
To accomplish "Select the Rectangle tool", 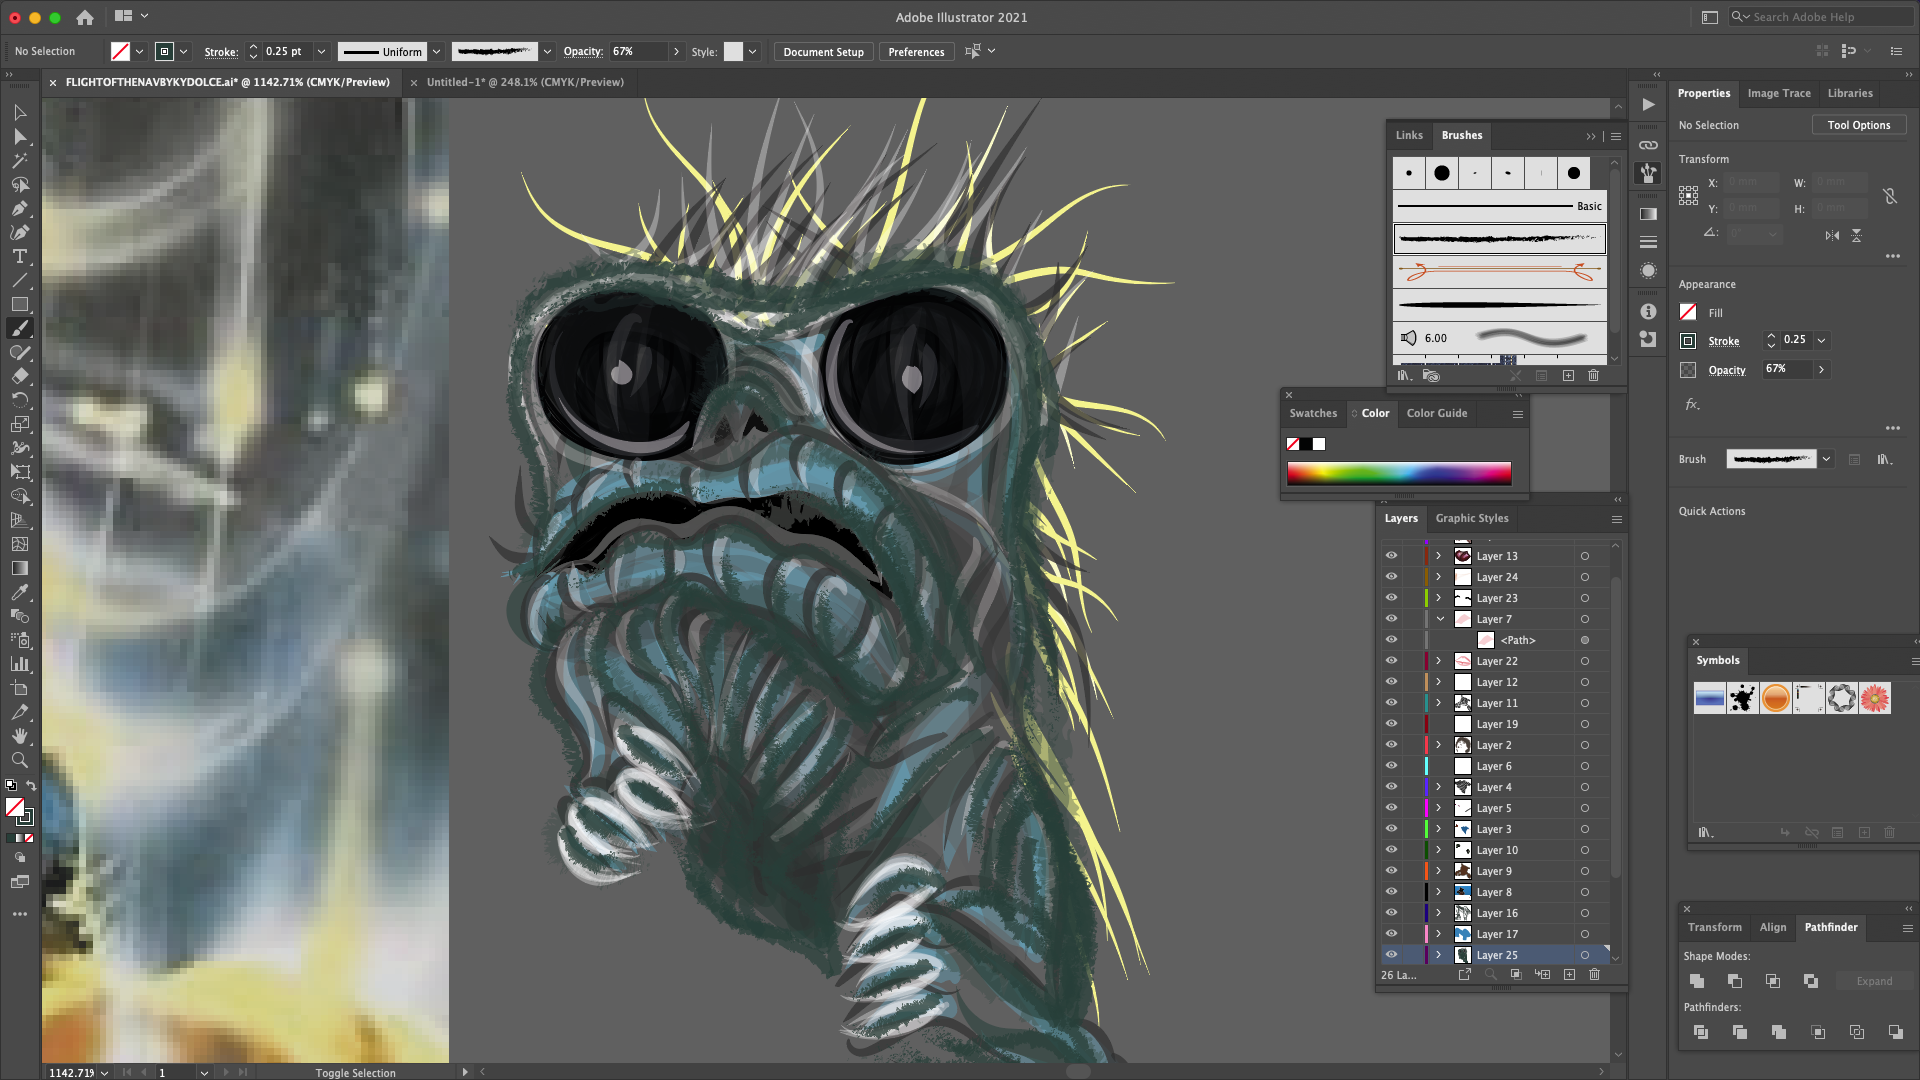I will 19,304.
